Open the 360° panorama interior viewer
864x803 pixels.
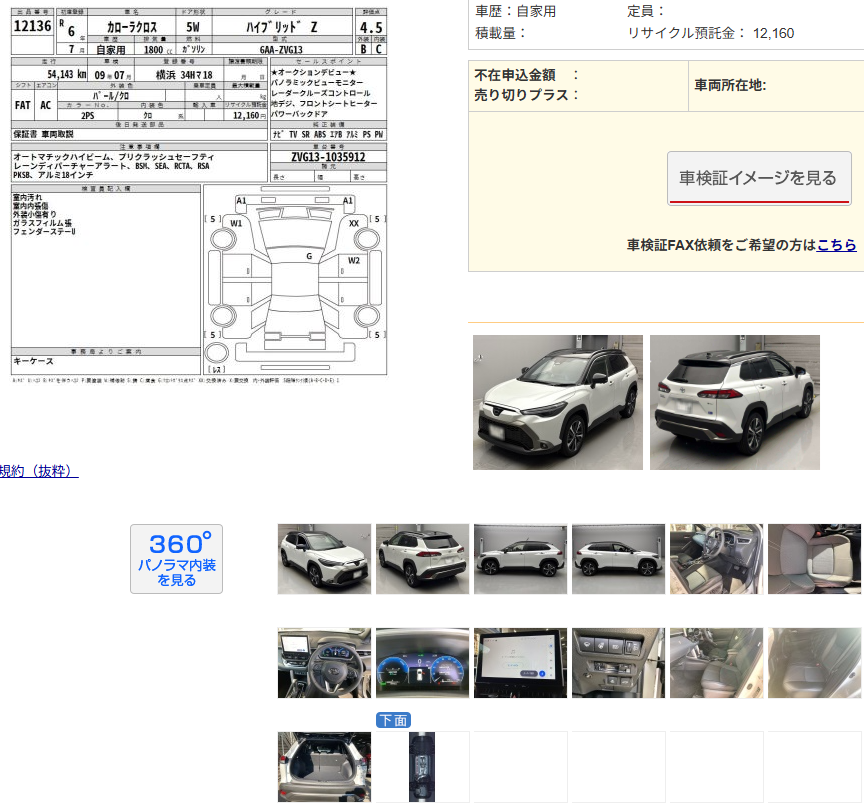(x=176, y=558)
